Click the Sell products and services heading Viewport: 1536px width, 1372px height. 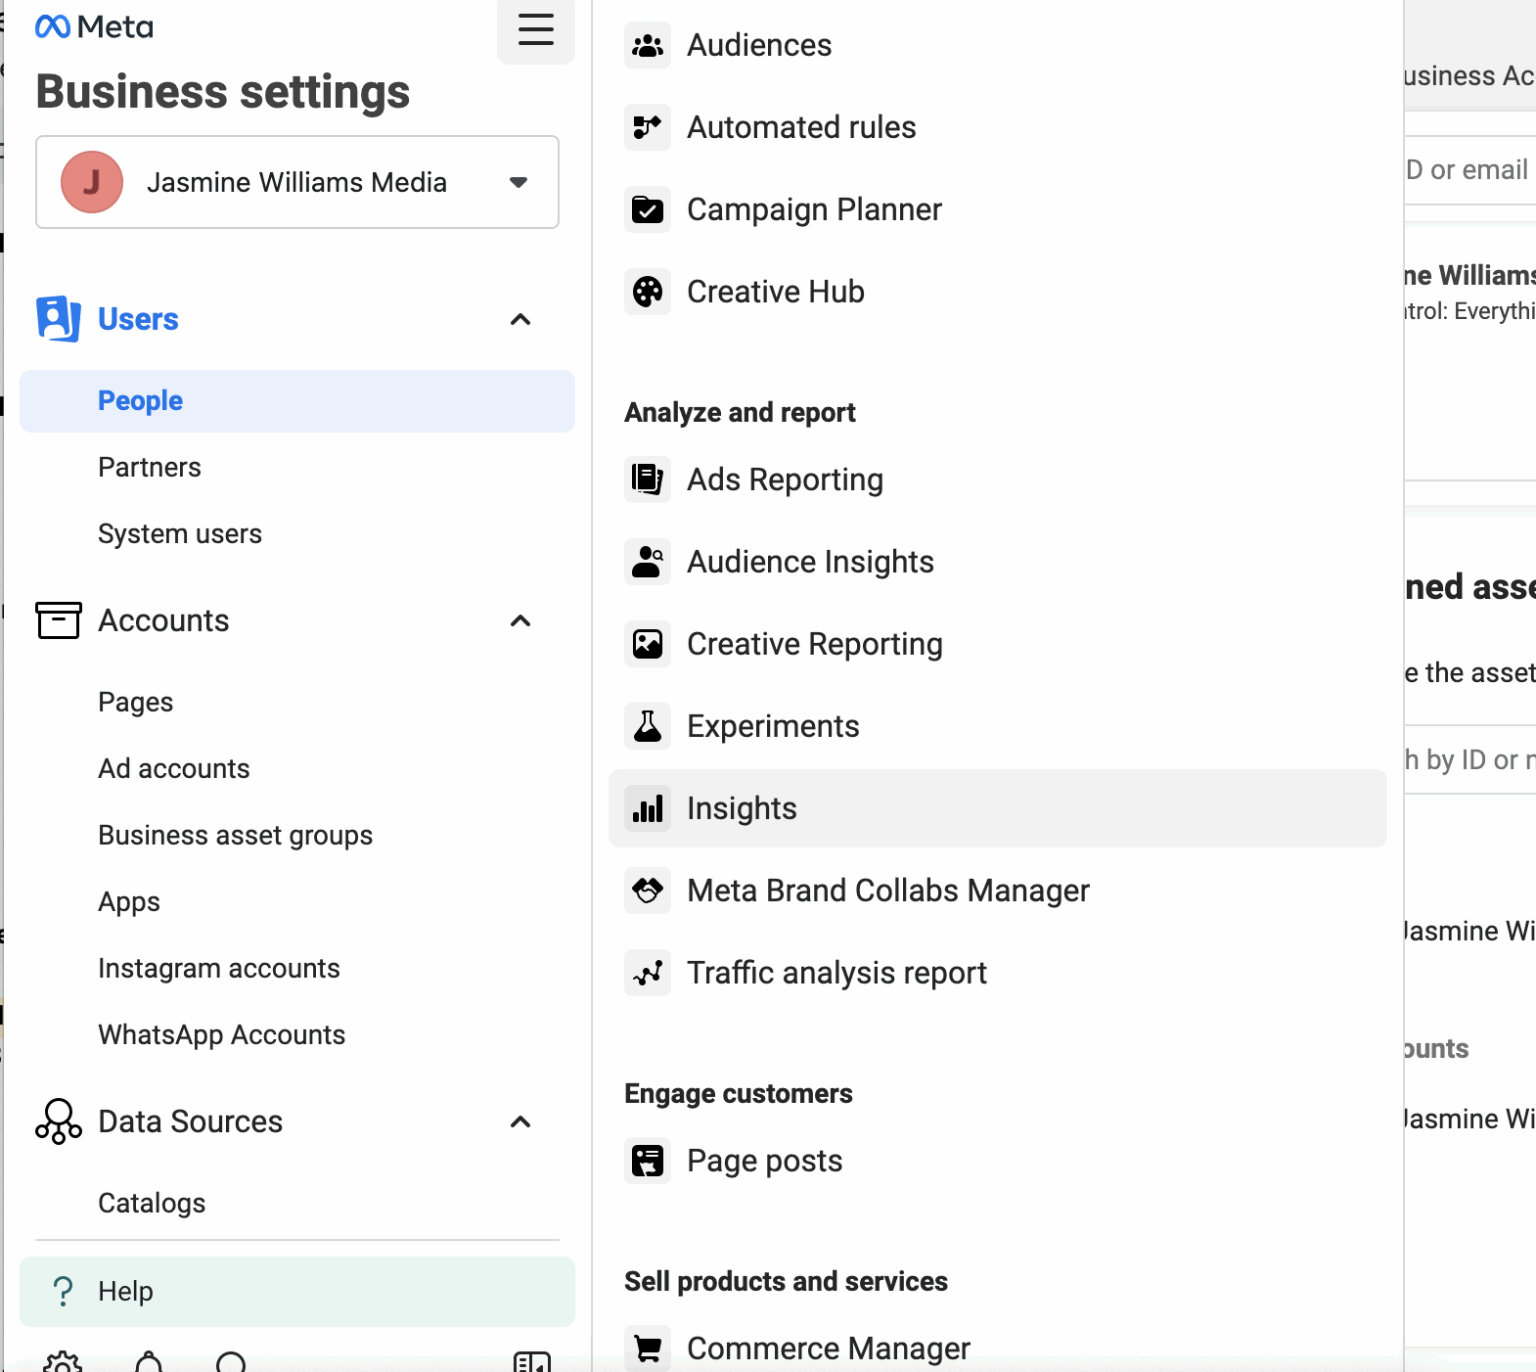point(786,1281)
